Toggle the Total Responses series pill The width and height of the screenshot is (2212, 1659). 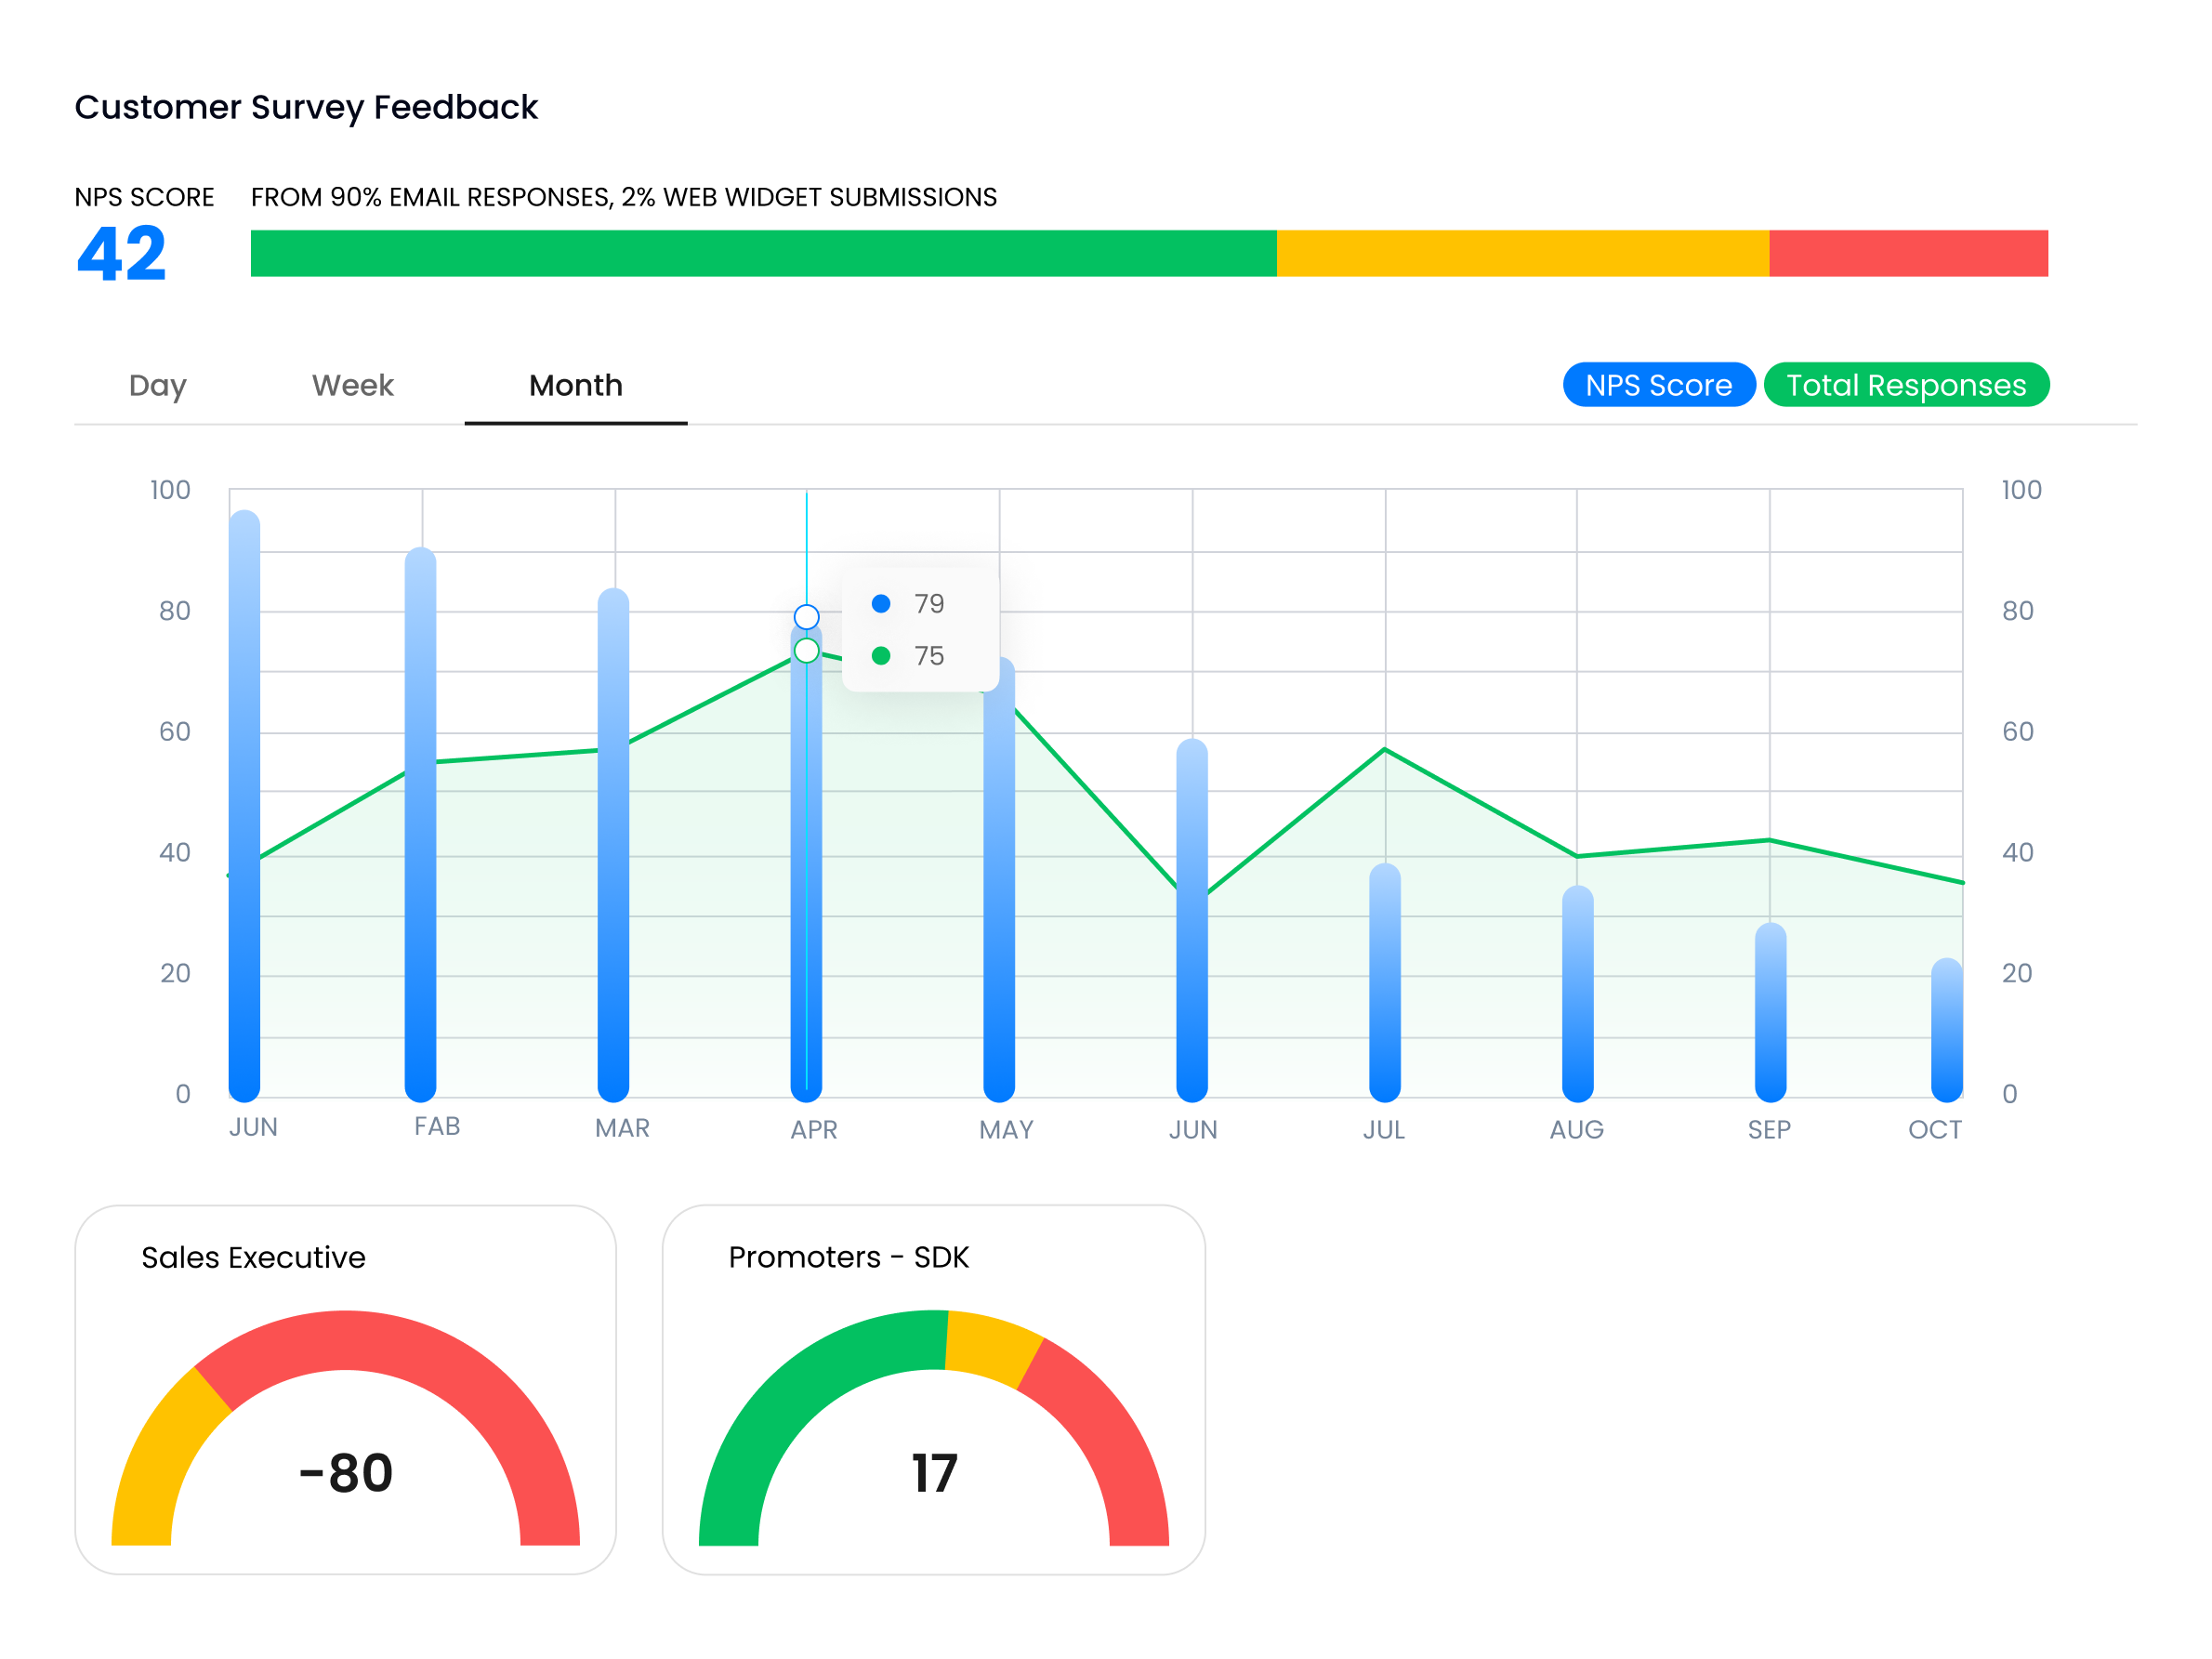pyautogui.click(x=1906, y=385)
